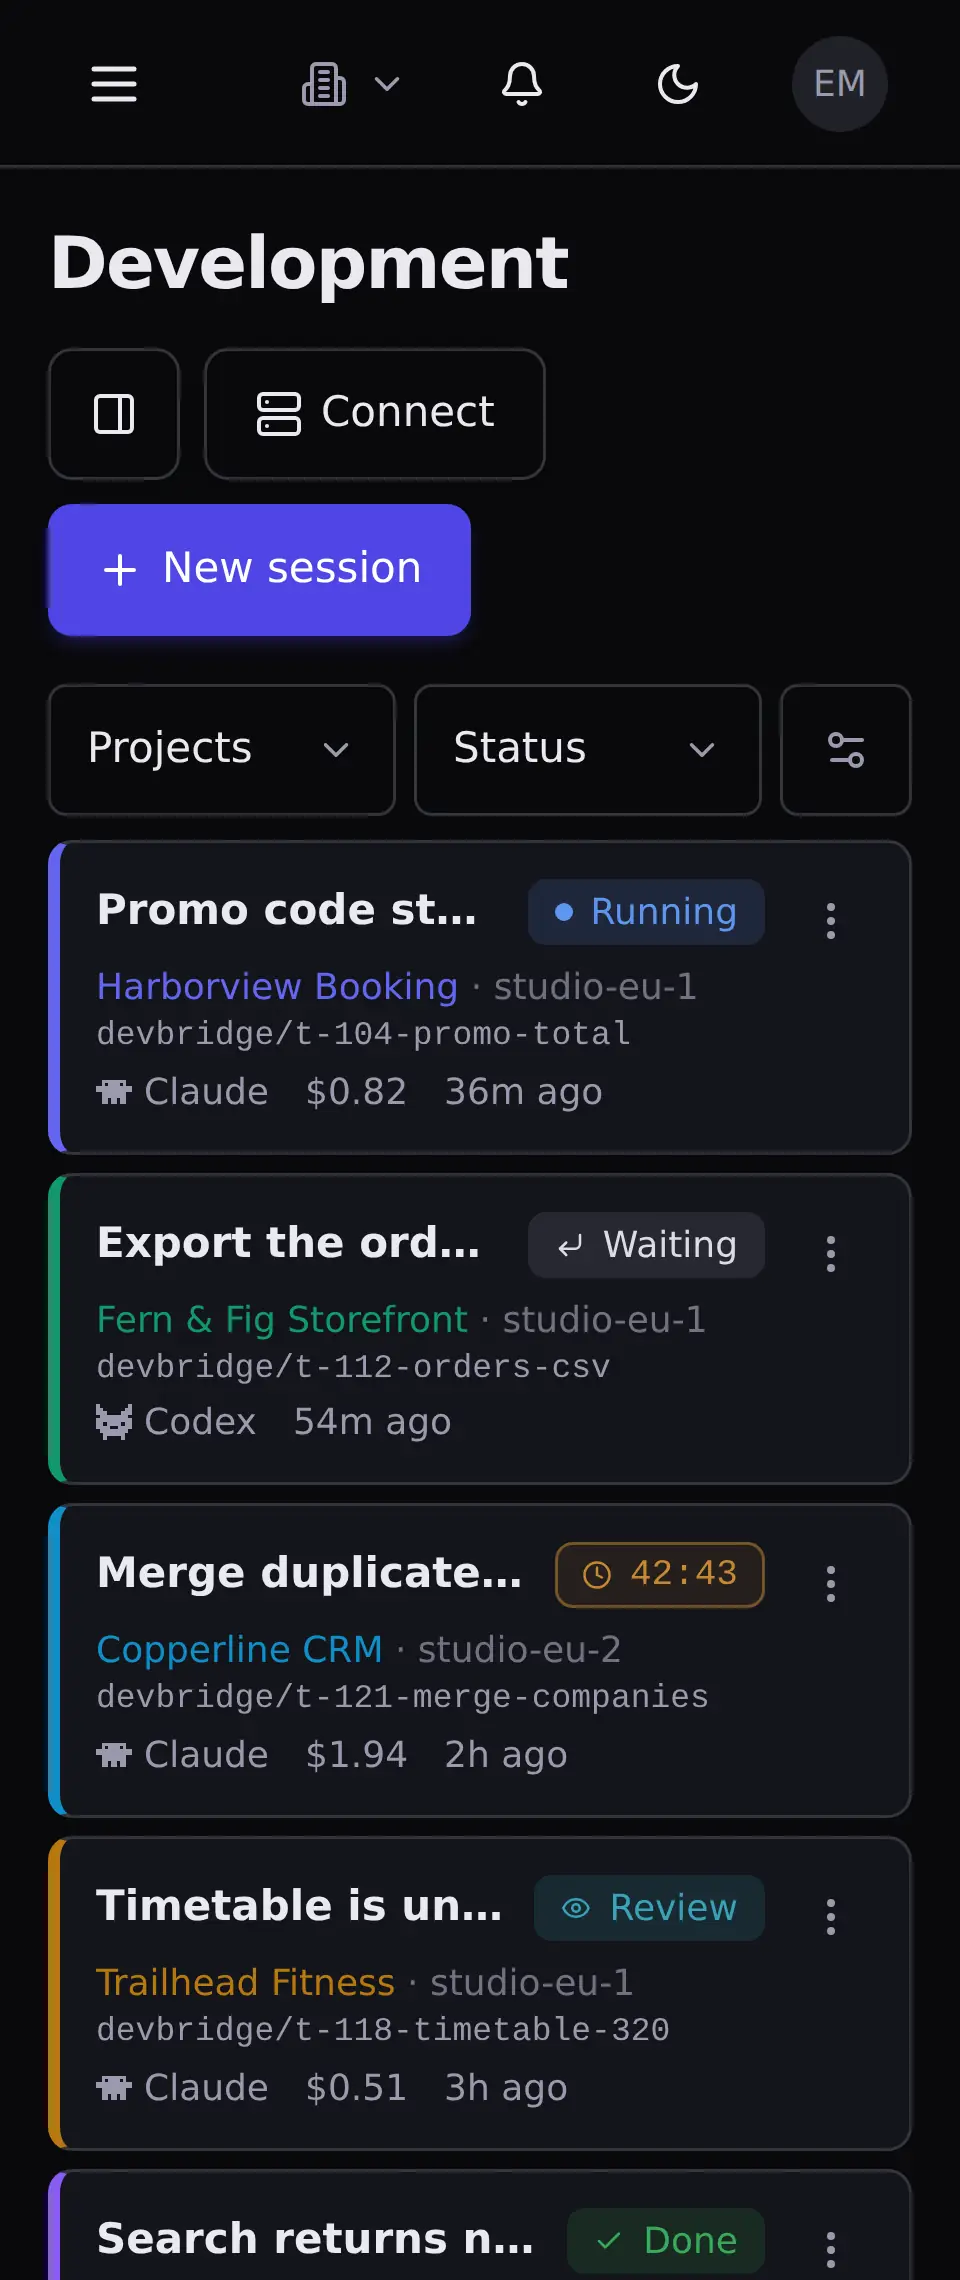Open the Copperline CRM project link
This screenshot has width=960, height=2280.
pyautogui.click(x=239, y=1650)
